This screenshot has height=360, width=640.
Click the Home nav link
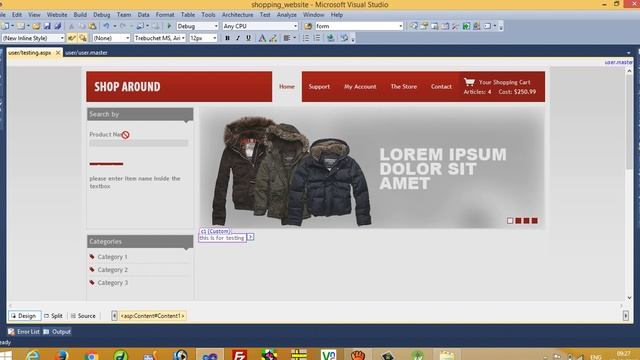pos(287,87)
